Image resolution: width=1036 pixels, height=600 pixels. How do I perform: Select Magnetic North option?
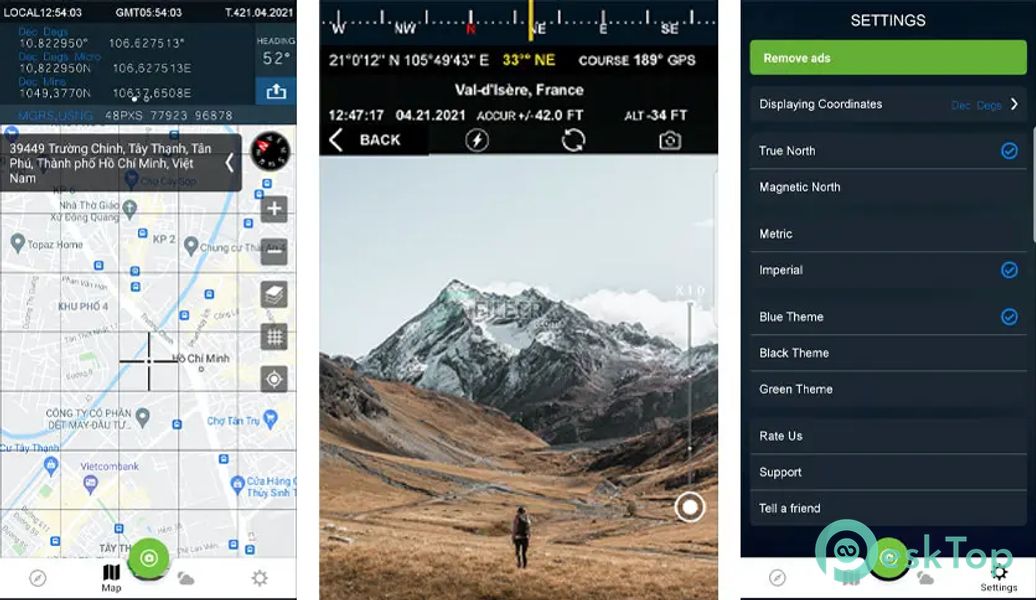click(888, 187)
